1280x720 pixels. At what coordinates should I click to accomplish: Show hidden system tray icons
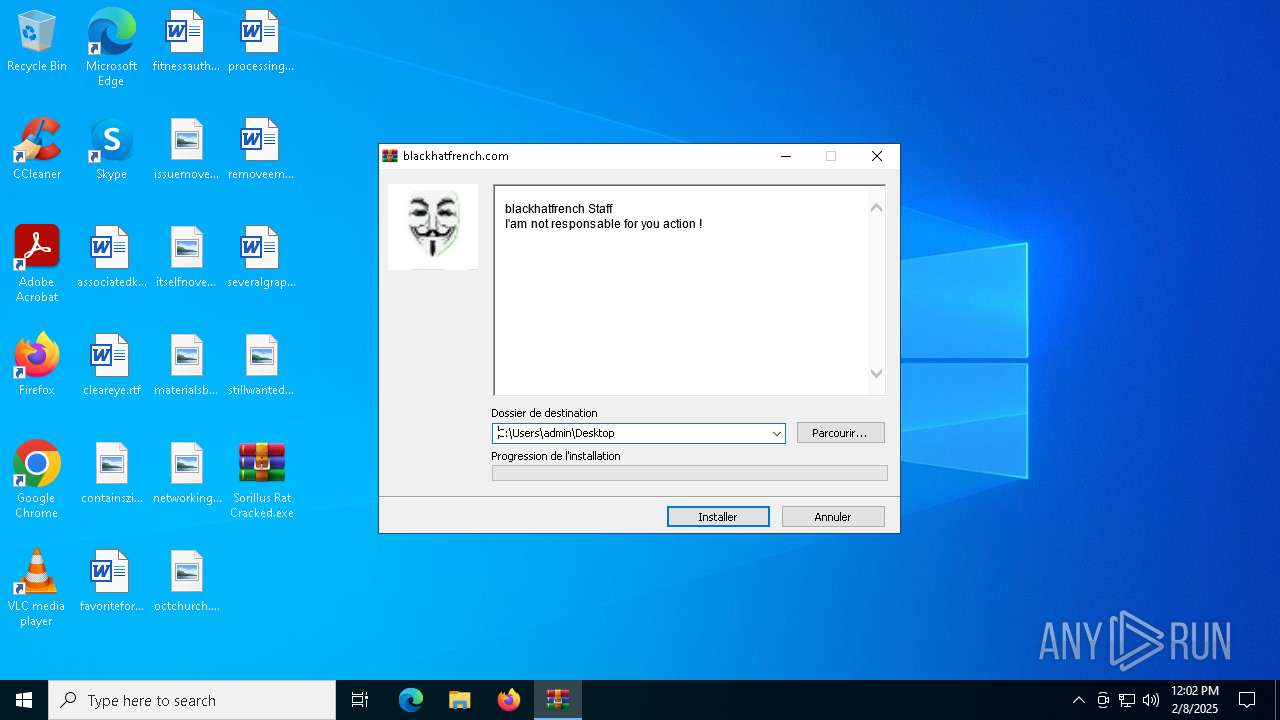click(1078, 700)
